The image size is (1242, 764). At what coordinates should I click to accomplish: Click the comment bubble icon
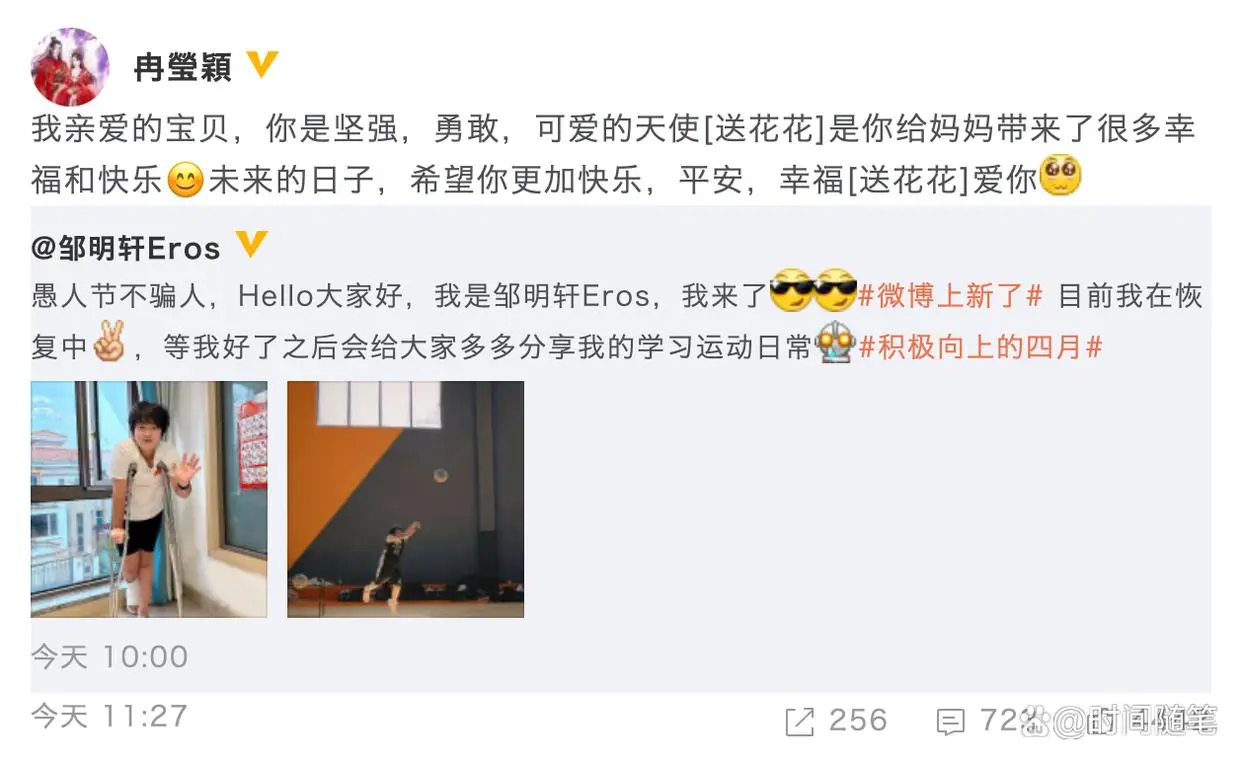pyautogui.click(x=950, y=721)
